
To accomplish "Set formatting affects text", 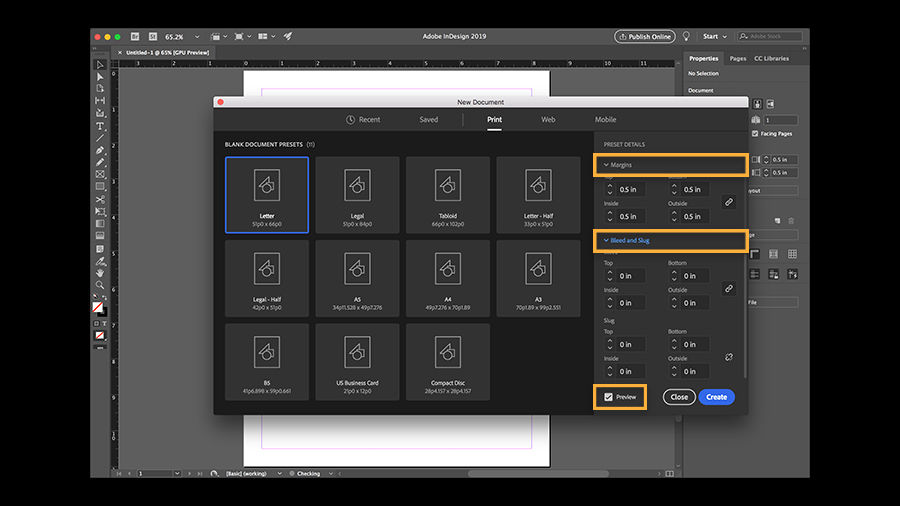I will tap(104, 324).
